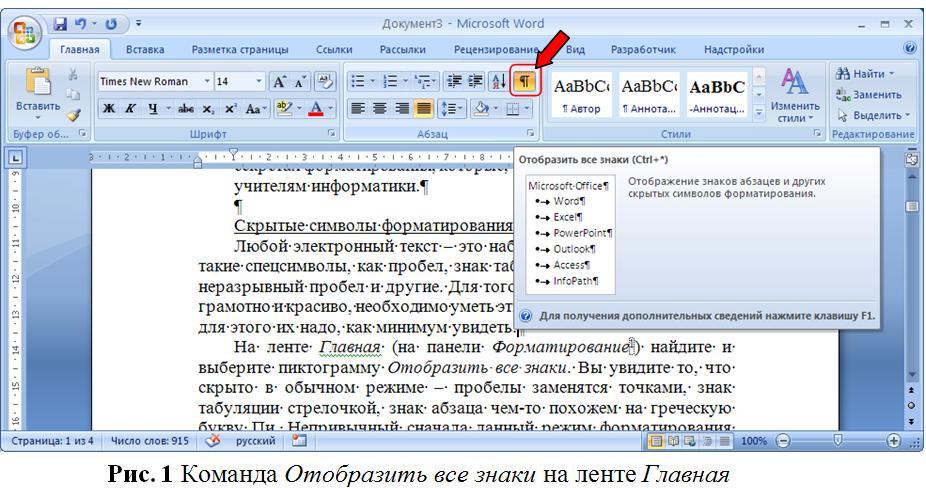
Task: Click Заменить button
Action: pyautogui.click(x=869, y=95)
